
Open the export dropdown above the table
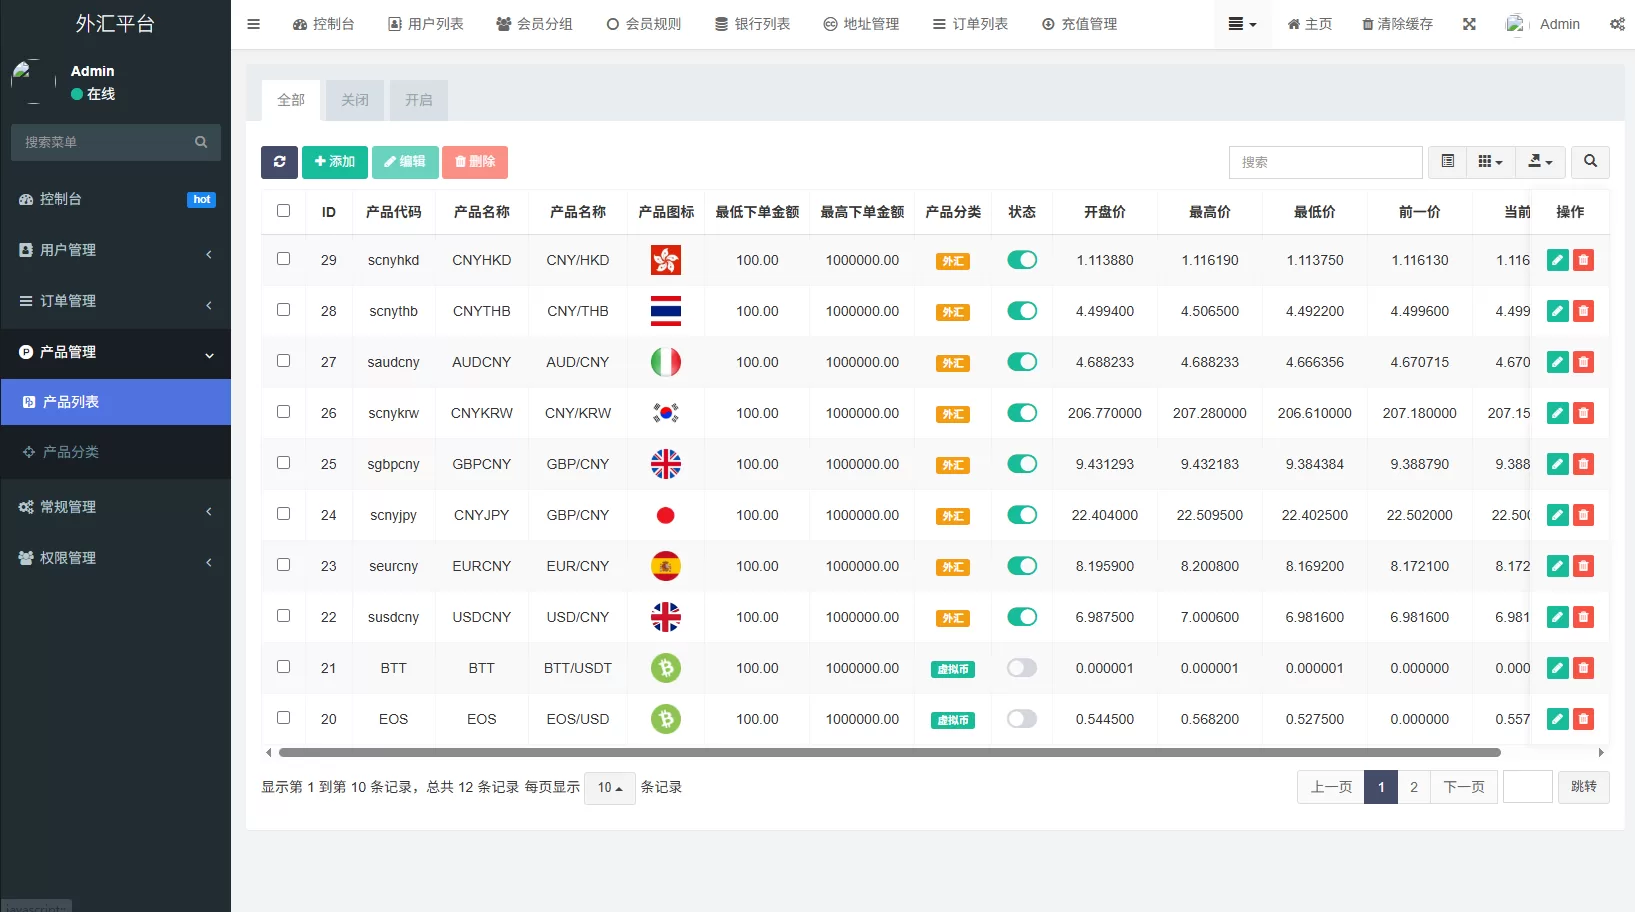[x=1540, y=161]
